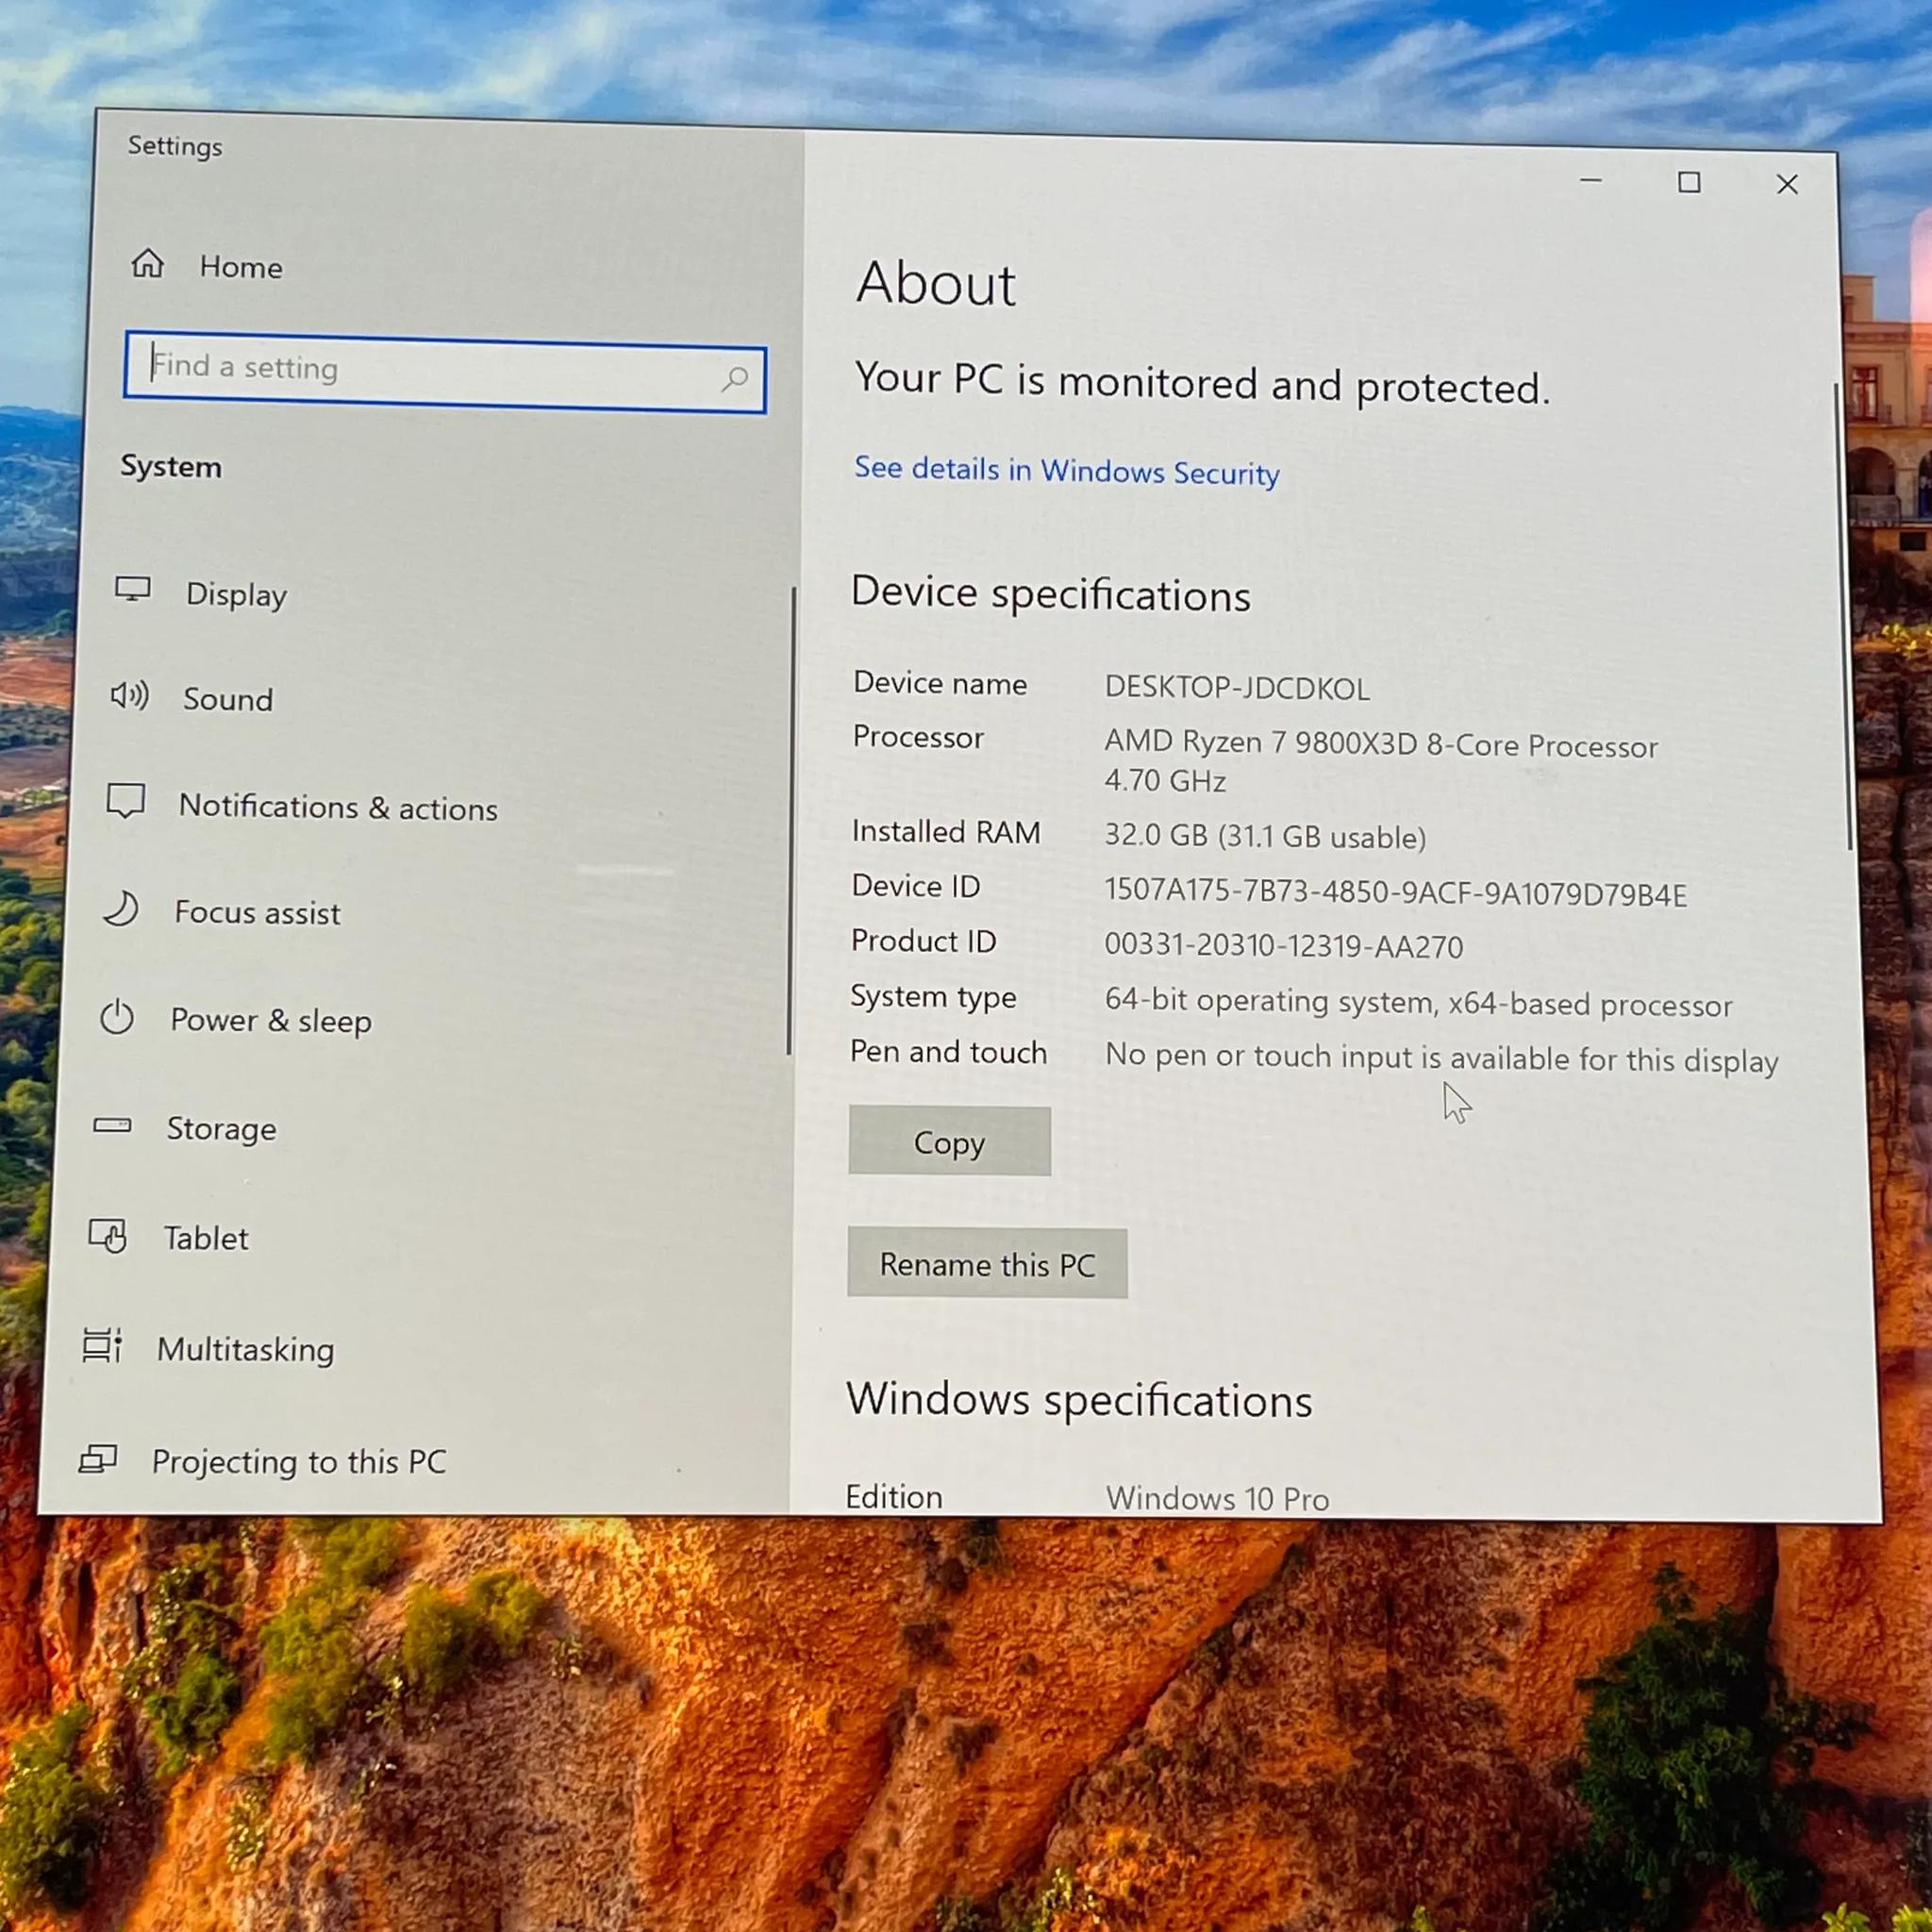
Task: Open the Multitasking settings page
Action: [x=246, y=1350]
